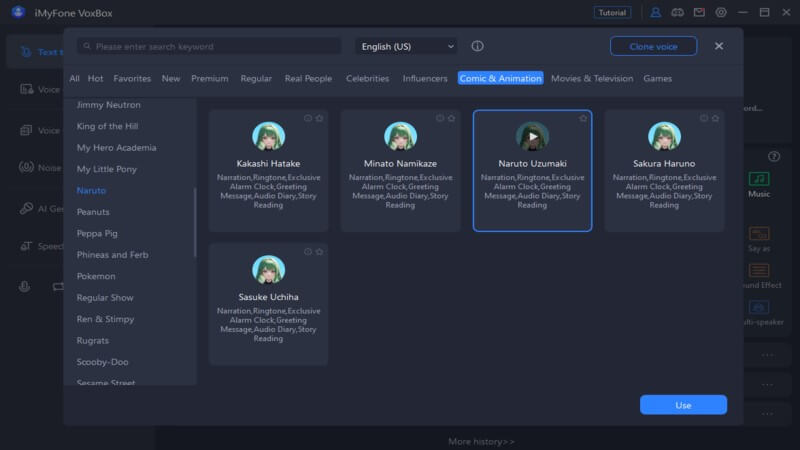The image size is (800, 450).
Task: Open the Text to speech sidebar icon
Action: tap(26, 52)
